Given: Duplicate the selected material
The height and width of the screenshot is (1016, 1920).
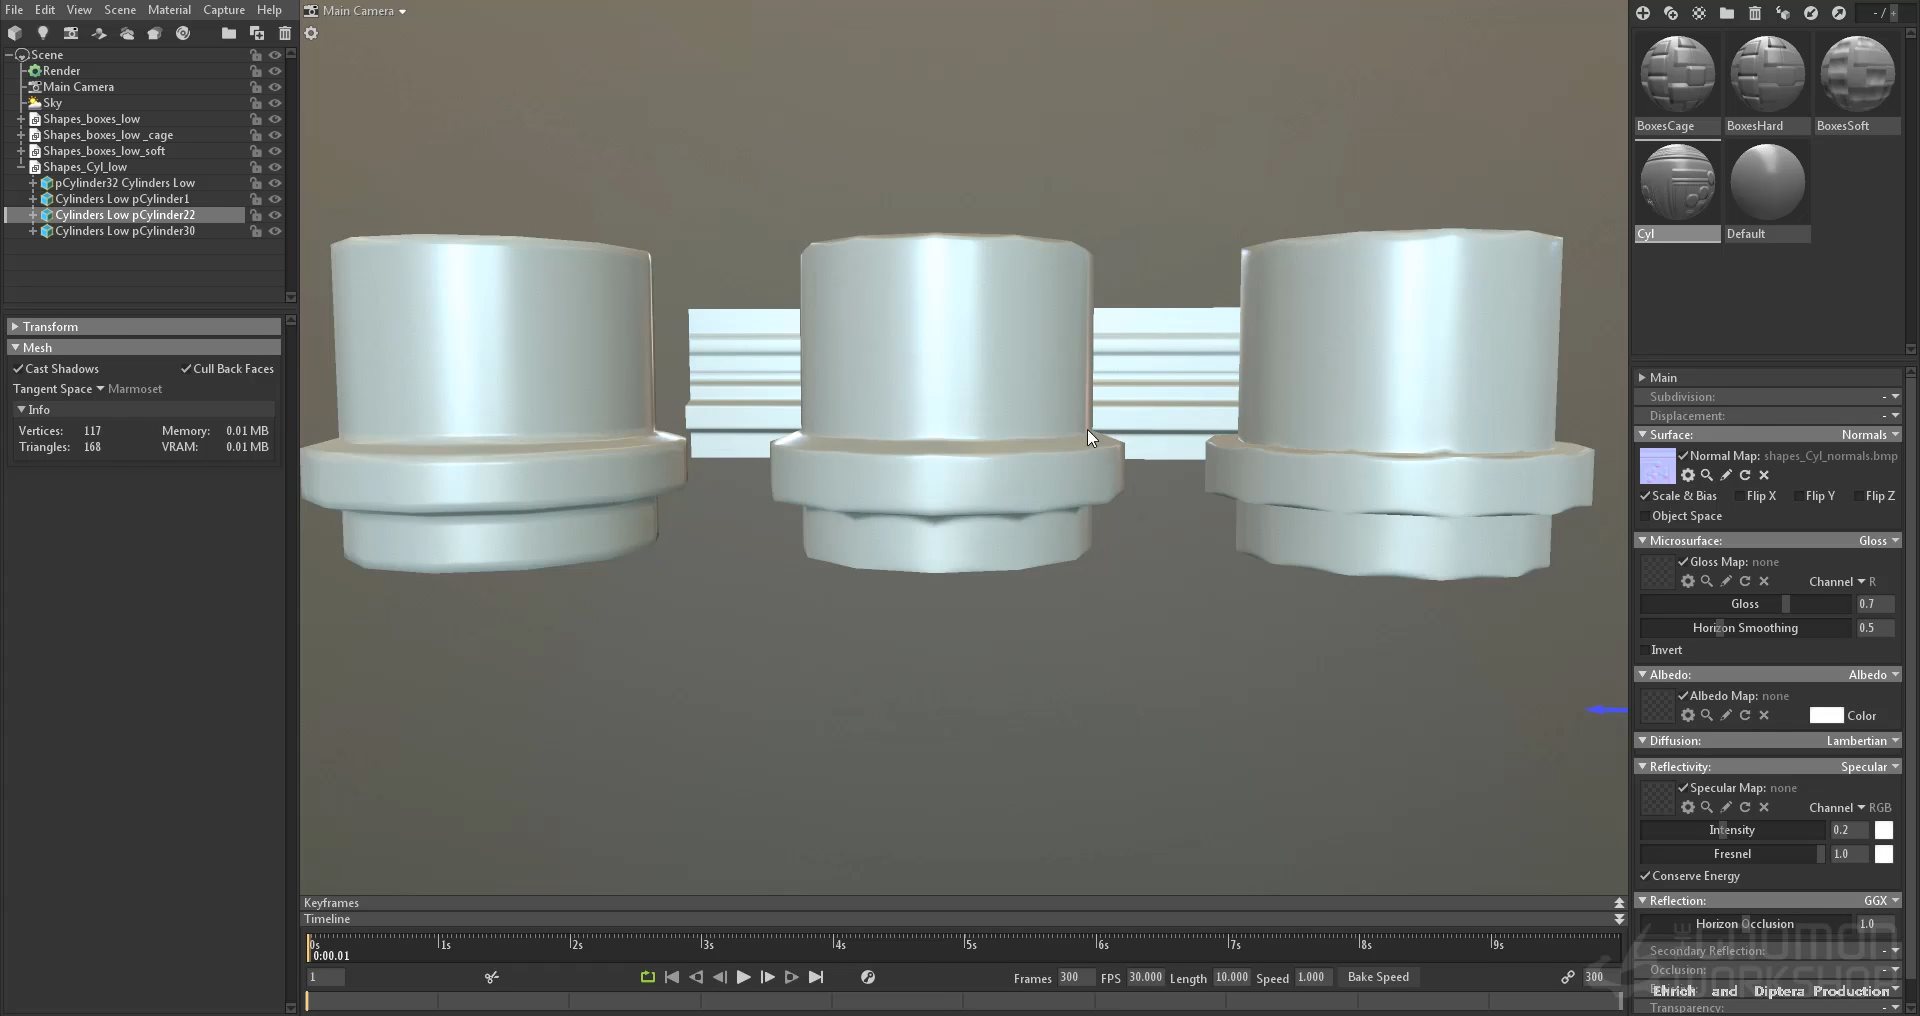Looking at the screenshot, I should (1671, 13).
